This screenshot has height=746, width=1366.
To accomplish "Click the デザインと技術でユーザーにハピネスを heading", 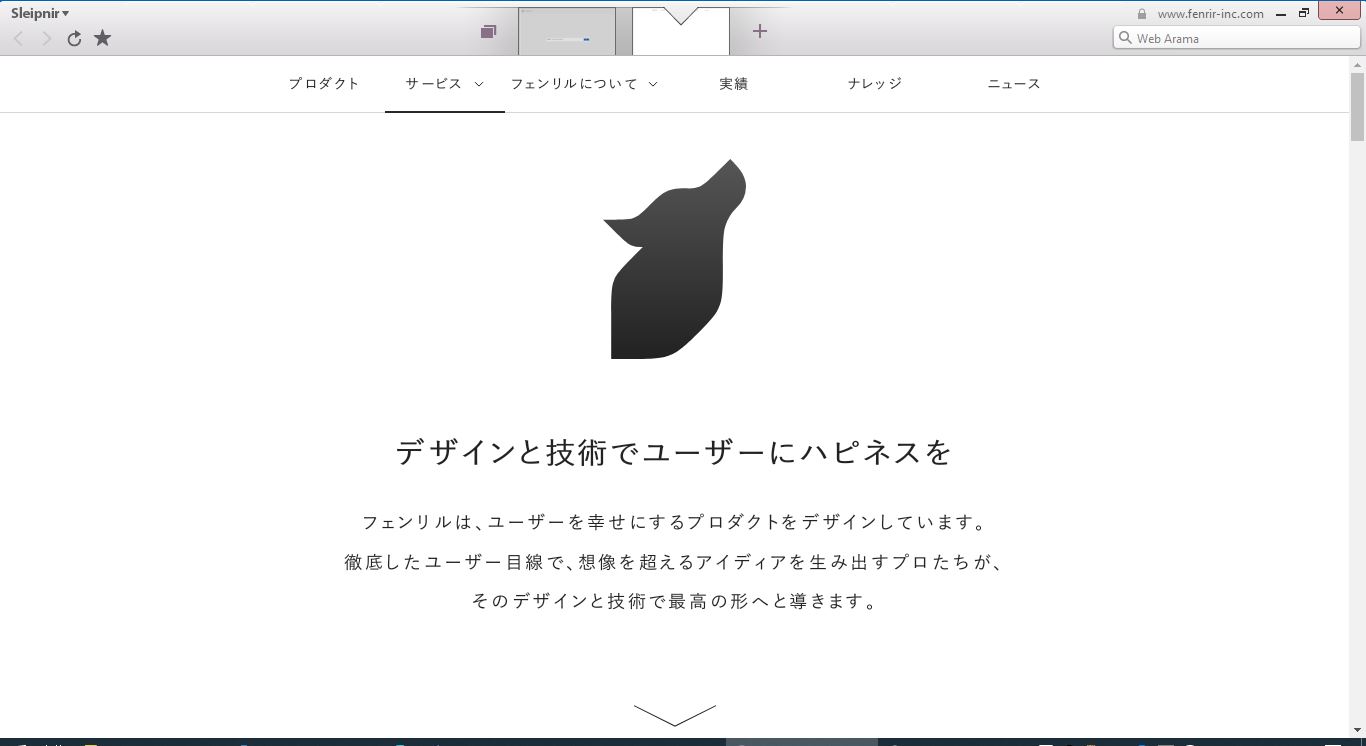I will pos(674,452).
